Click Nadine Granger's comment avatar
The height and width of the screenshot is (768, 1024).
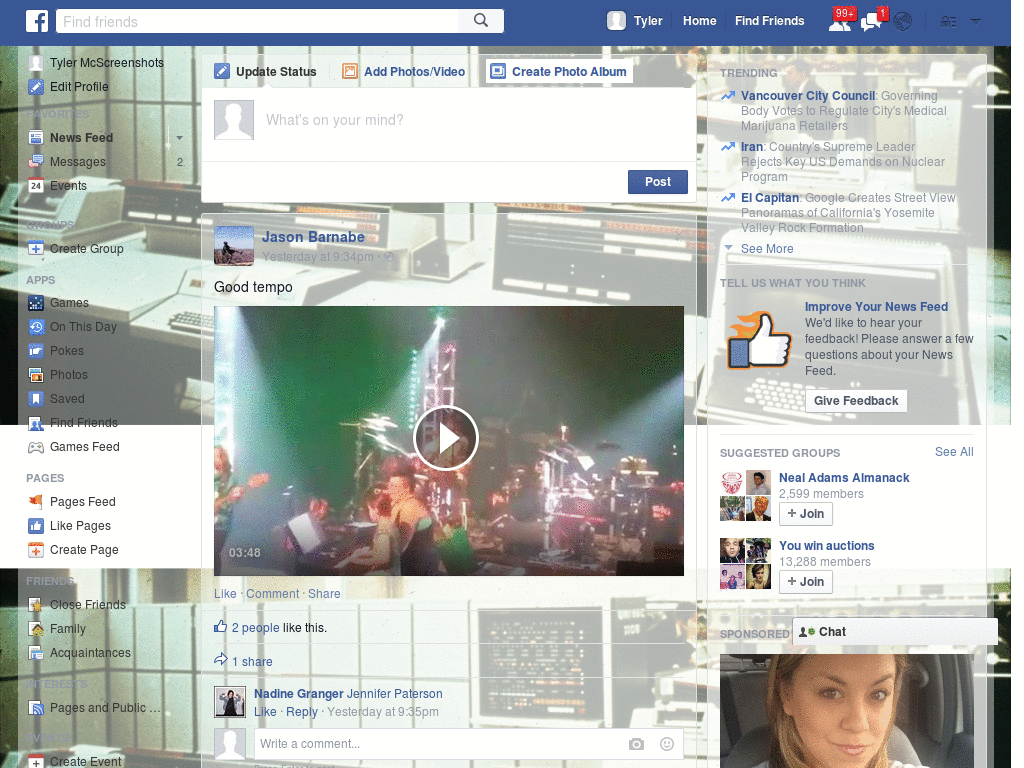(230, 703)
